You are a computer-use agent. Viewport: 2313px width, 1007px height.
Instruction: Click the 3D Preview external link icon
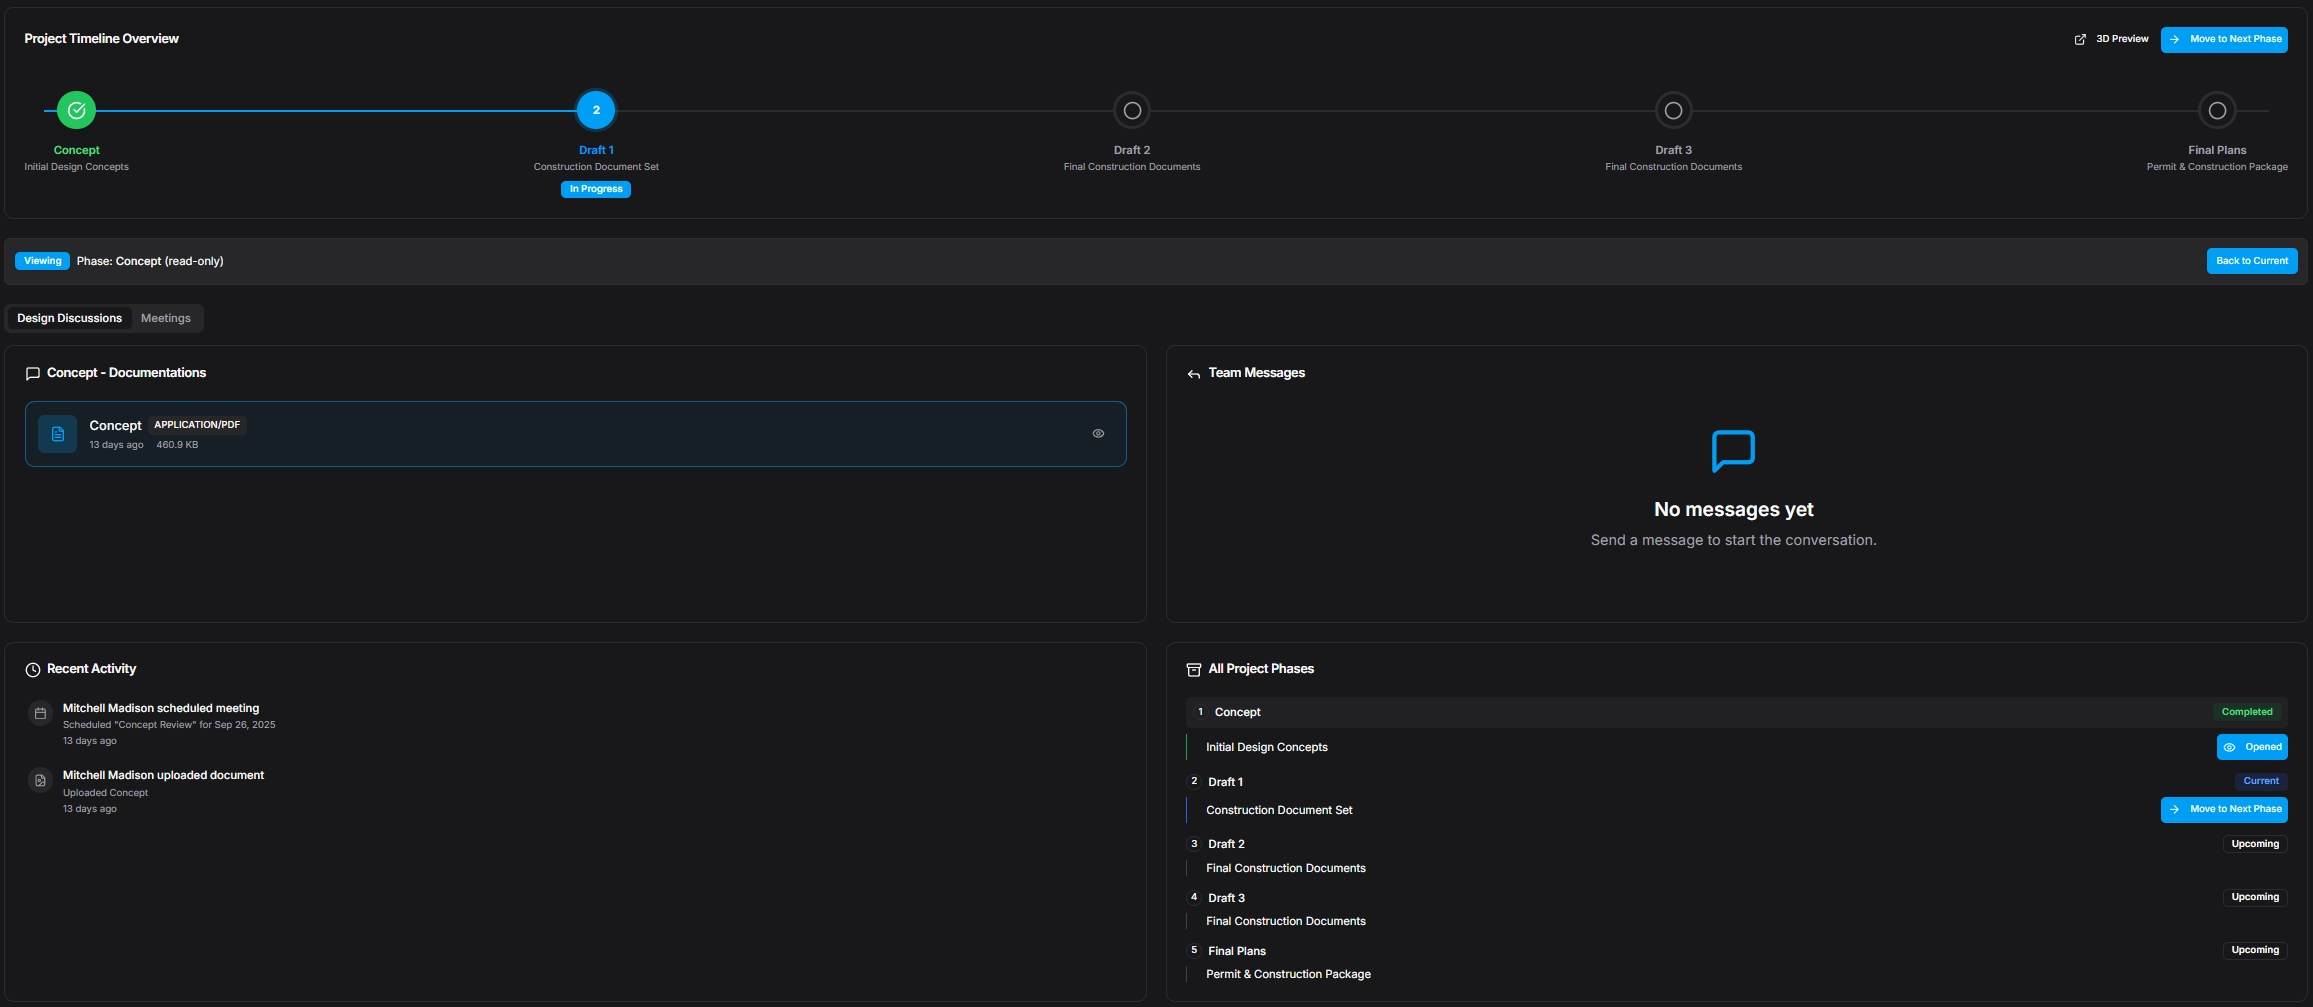click(x=2080, y=39)
